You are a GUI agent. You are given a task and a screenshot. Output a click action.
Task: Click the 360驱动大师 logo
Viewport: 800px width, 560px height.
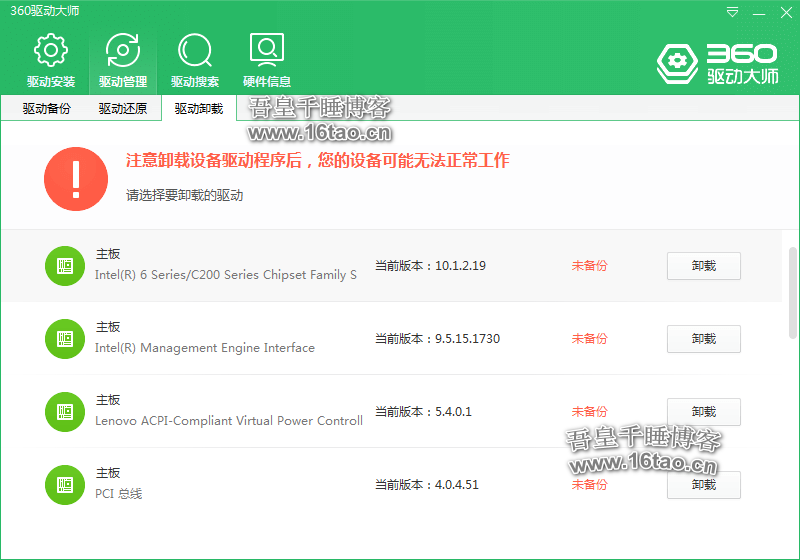point(717,62)
